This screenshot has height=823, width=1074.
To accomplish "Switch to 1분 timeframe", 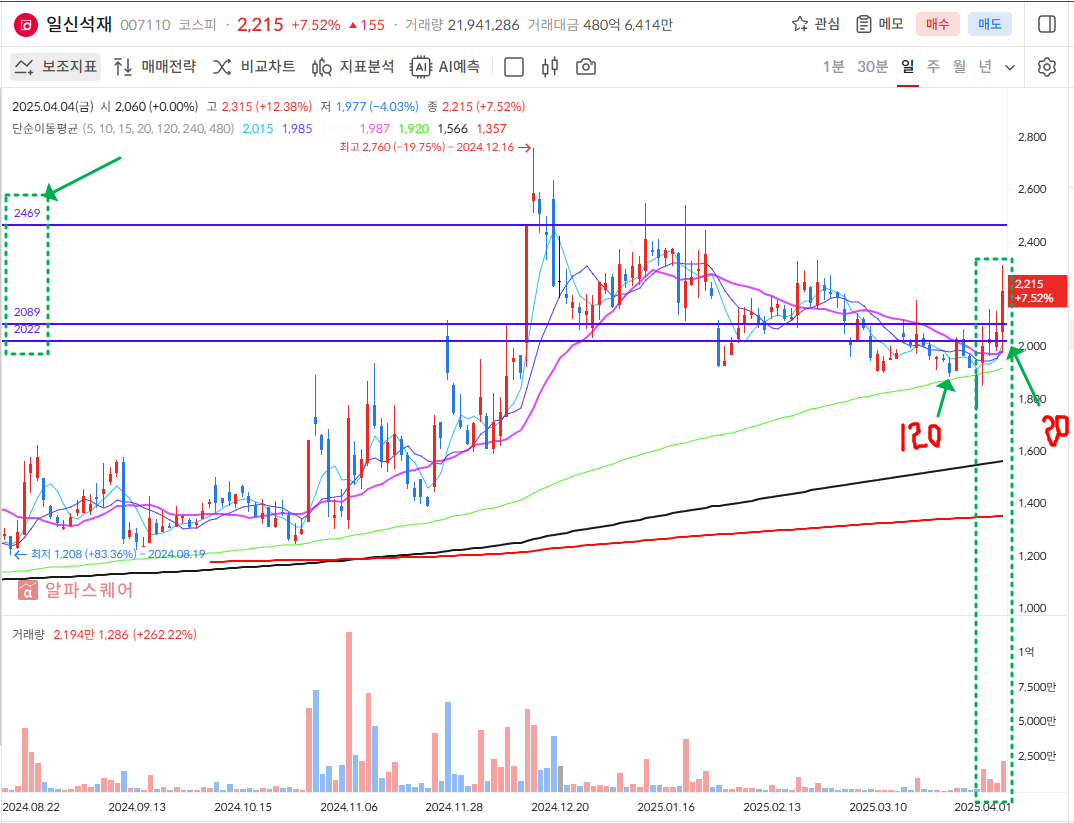I will point(834,66).
